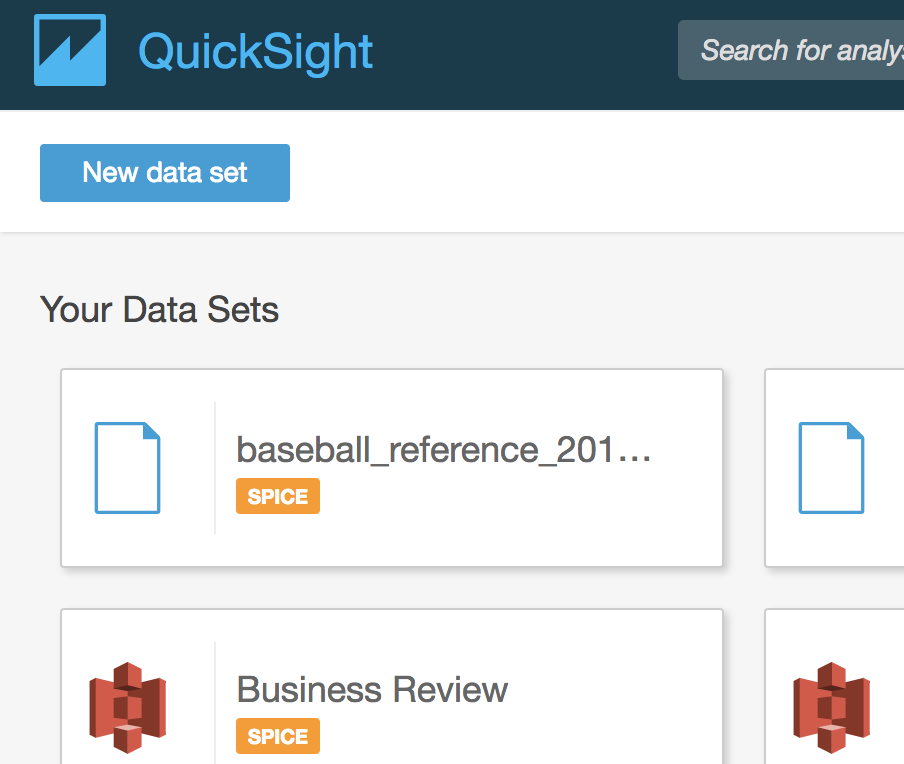
Task: Click SPICE badge under baseball_reference data set
Action: pyautogui.click(x=278, y=497)
